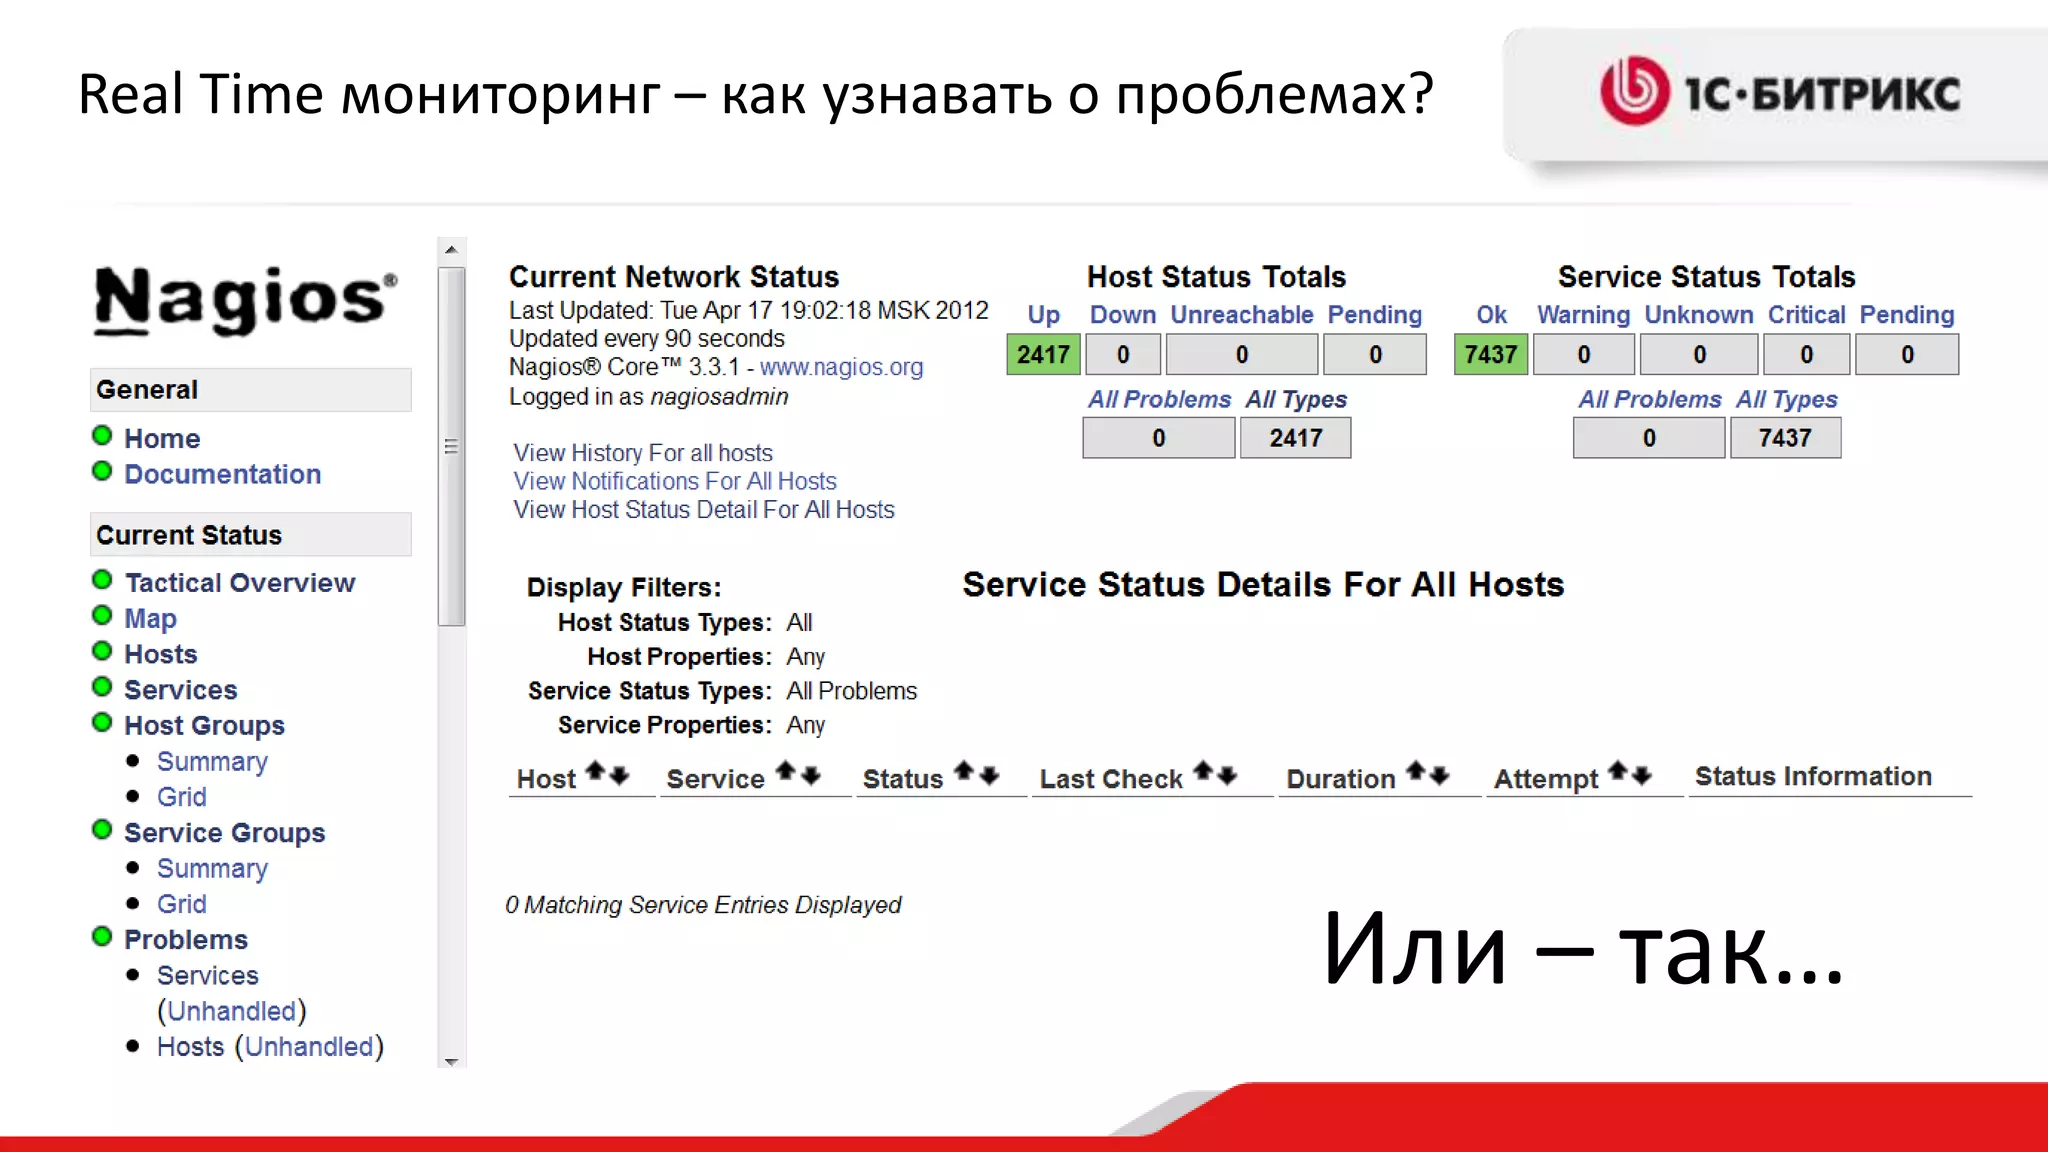
Task: Click the Unknown service status header
Action: tap(1699, 315)
